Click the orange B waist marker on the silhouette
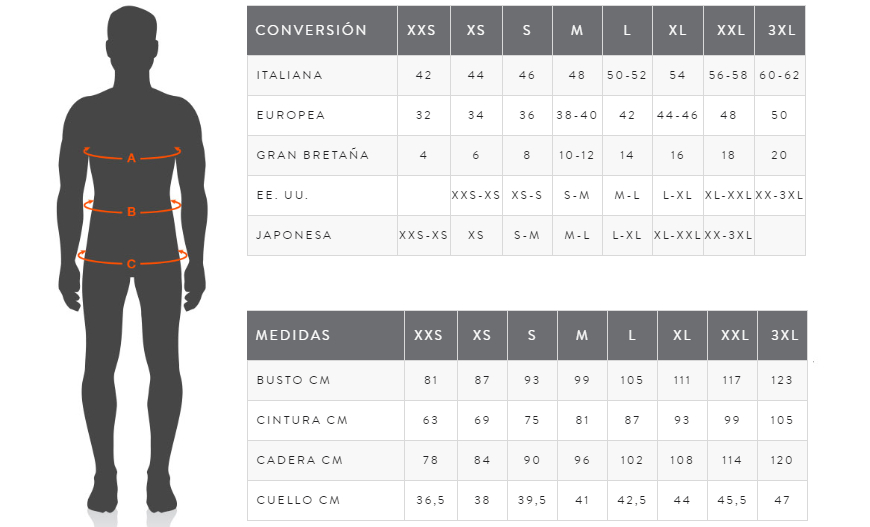The width and height of the screenshot is (870, 527). click(131, 211)
